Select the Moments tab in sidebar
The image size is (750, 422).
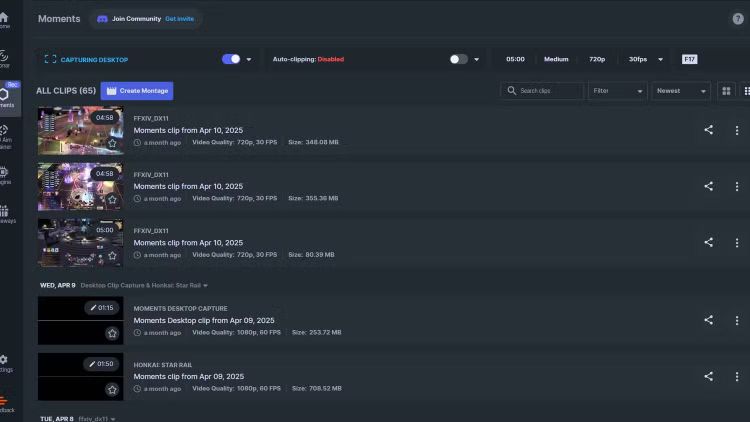[6, 98]
